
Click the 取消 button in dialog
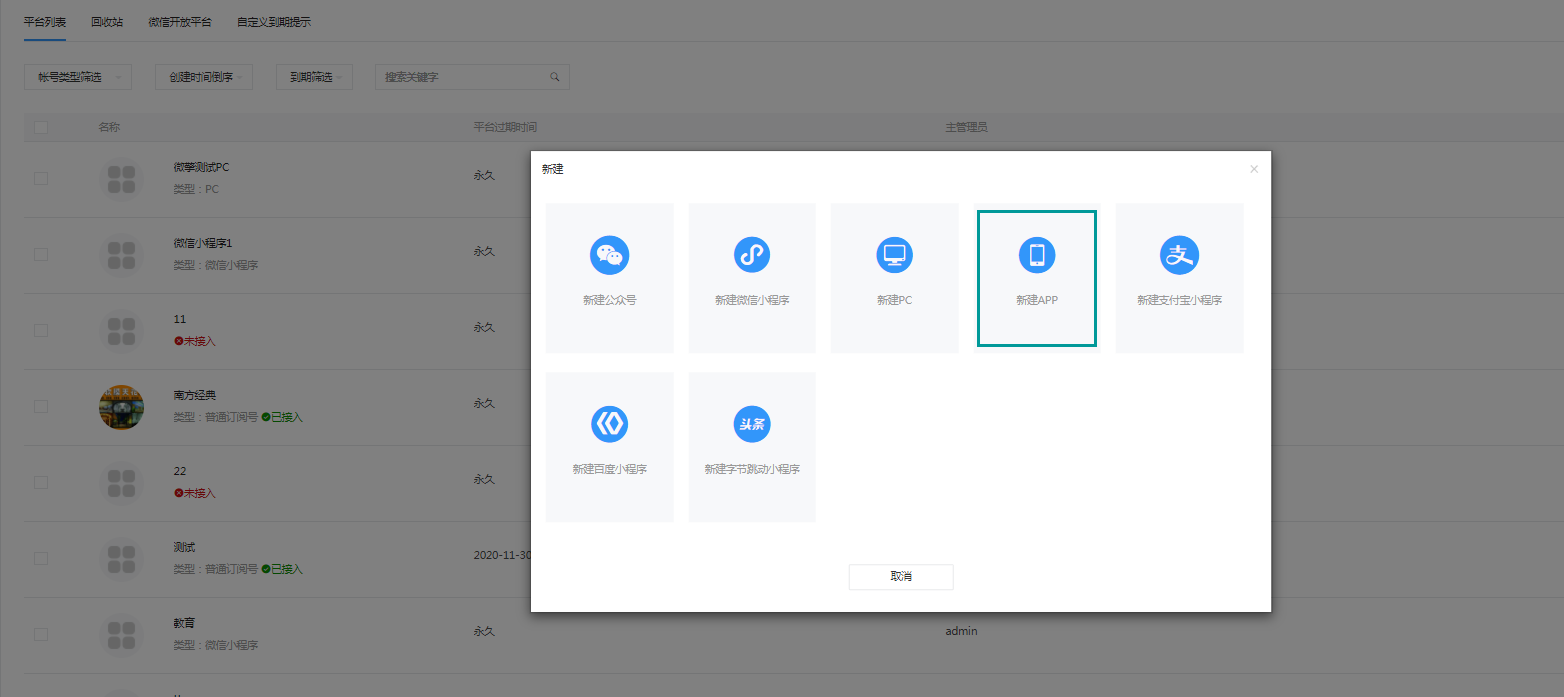[901, 577]
